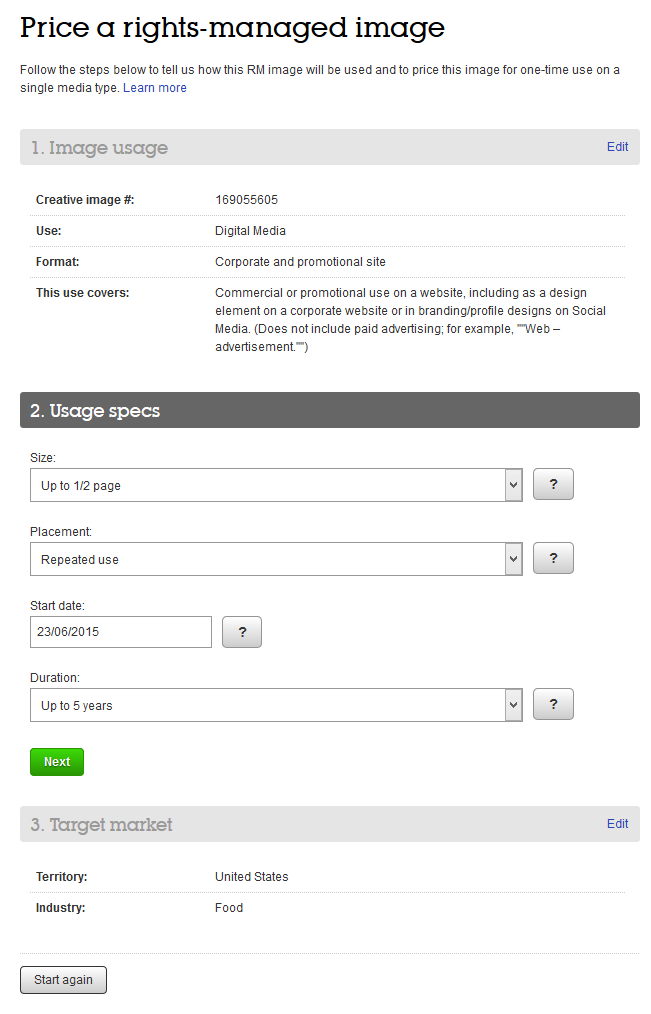
Task: Select the 1. Image usage section header
Action: 99,148
